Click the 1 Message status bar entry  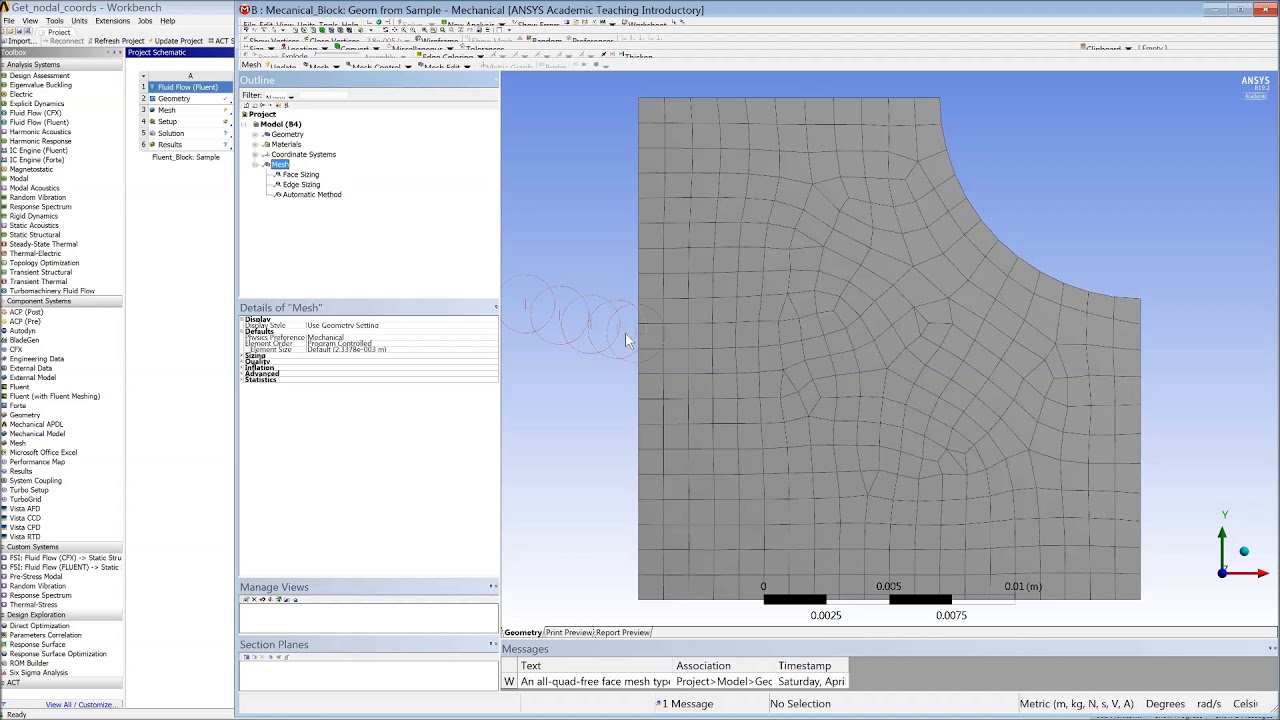click(685, 704)
